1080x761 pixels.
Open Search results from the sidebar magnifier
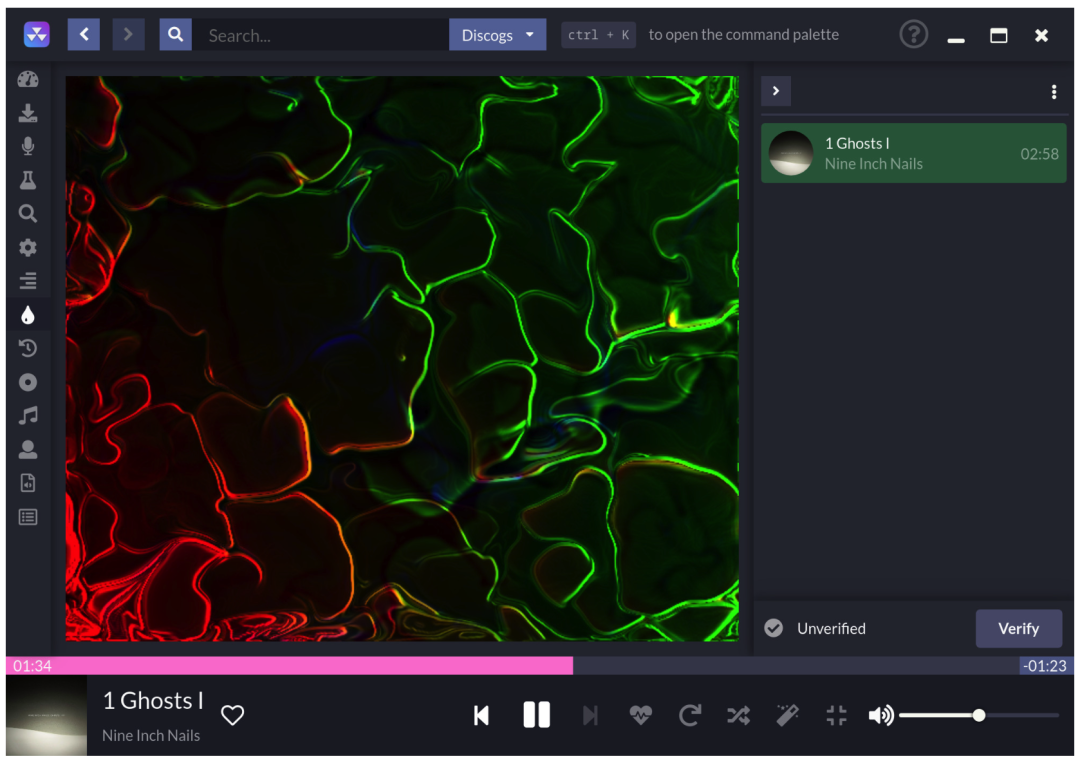(x=28, y=213)
